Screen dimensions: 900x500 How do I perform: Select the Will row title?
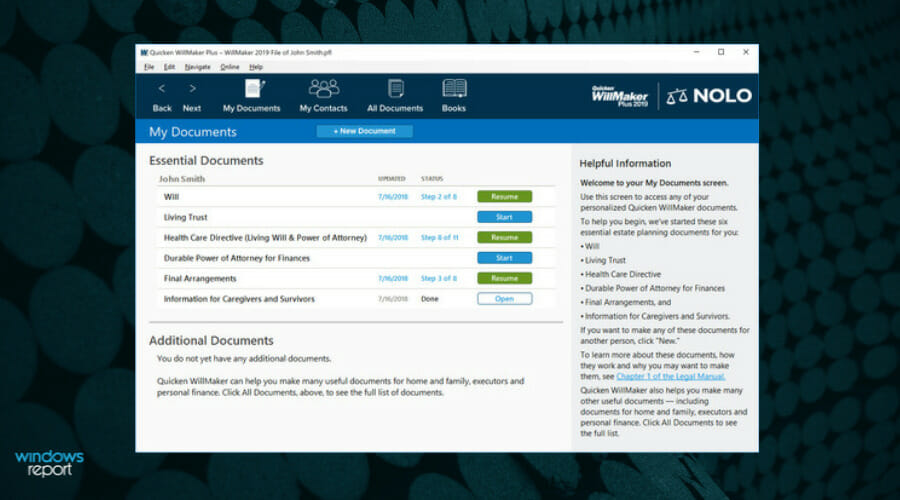(172, 197)
